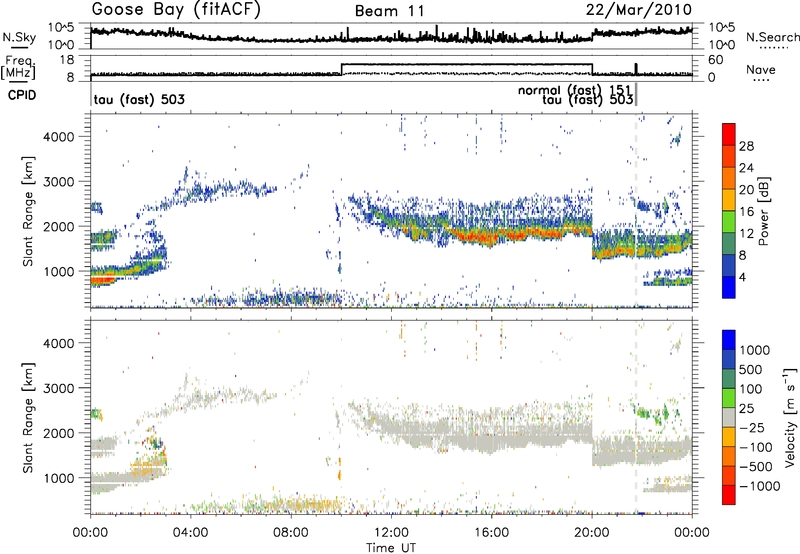Click the 'Time UT' axis title
Screen dimensions: 800x554
[x=391, y=548]
